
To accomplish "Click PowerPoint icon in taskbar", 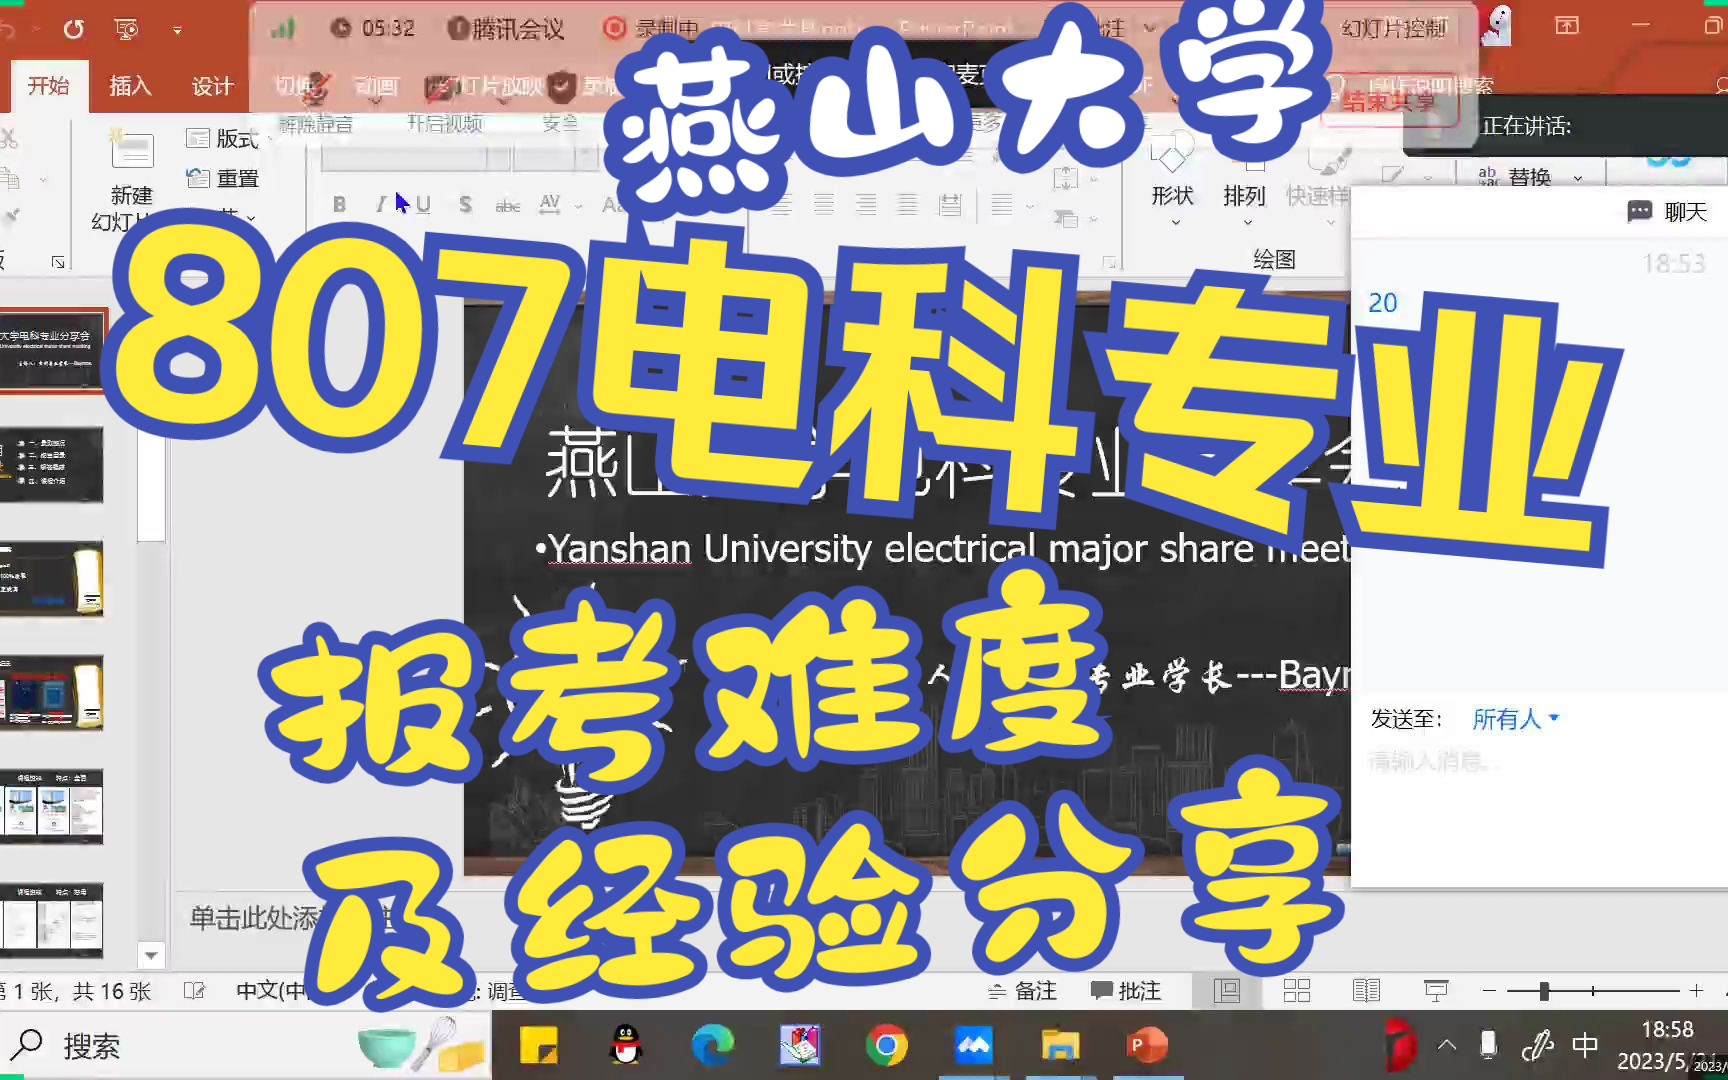I will pyautogui.click(x=1146, y=1046).
